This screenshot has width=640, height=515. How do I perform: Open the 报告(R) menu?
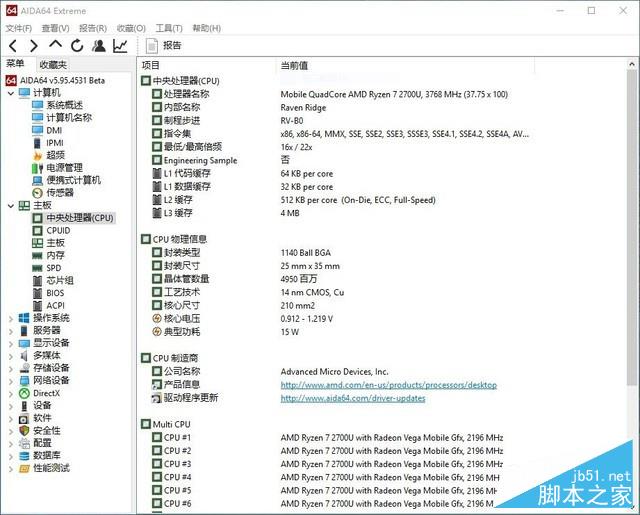pyautogui.click(x=93, y=28)
